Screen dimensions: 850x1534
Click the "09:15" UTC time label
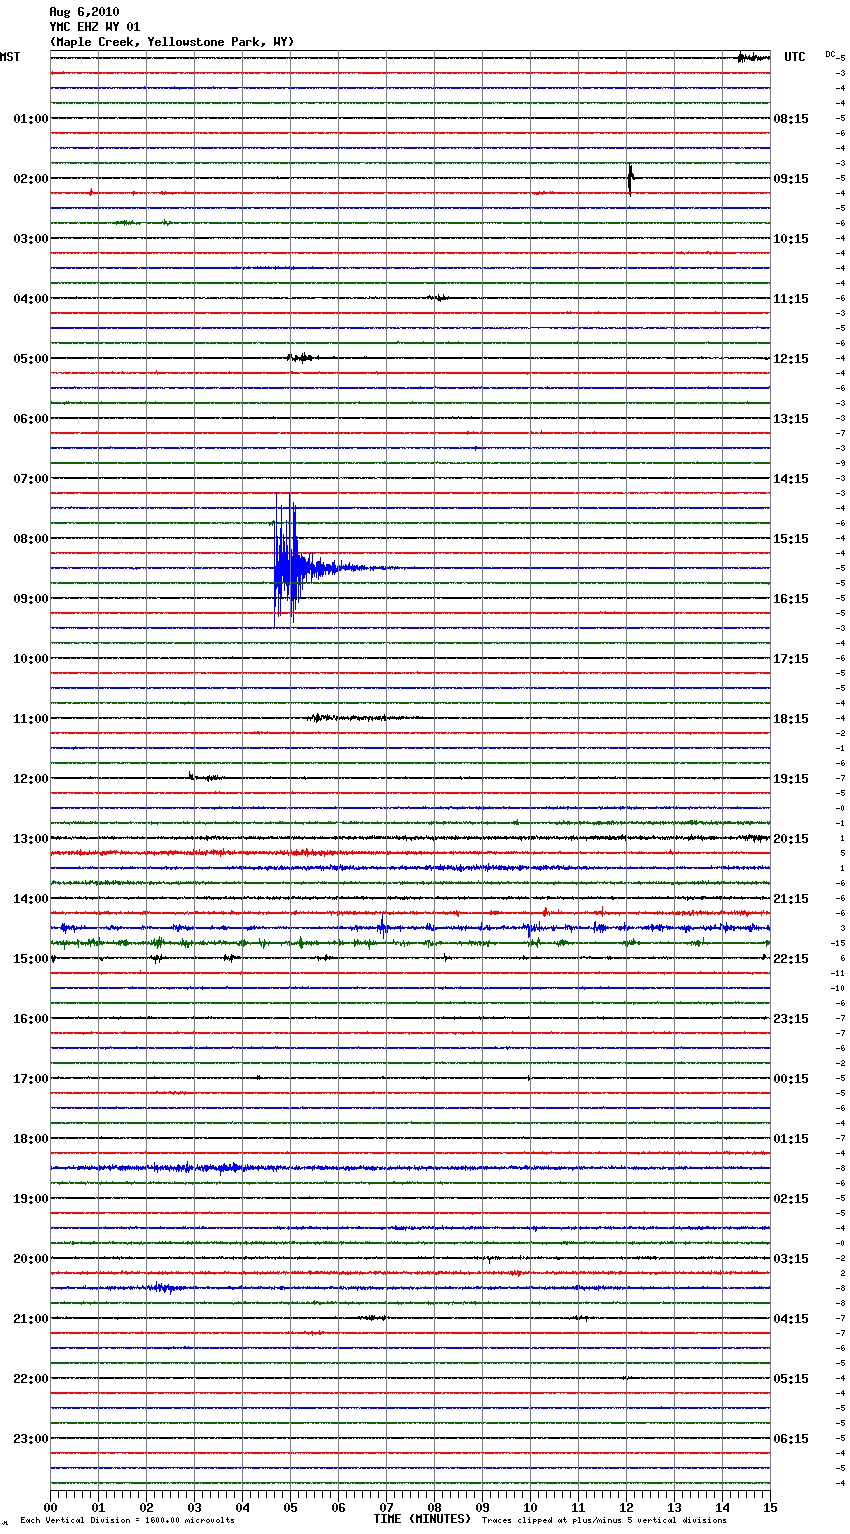(x=791, y=179)
